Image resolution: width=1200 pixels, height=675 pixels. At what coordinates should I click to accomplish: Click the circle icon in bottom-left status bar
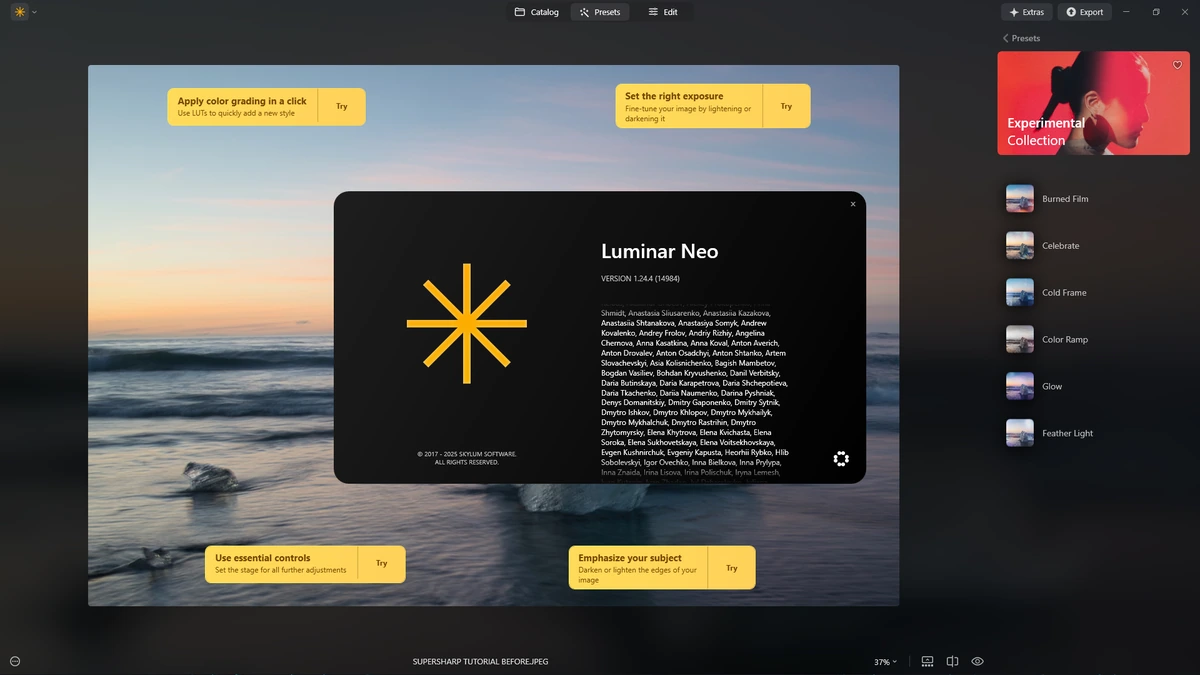pos(15,661)
